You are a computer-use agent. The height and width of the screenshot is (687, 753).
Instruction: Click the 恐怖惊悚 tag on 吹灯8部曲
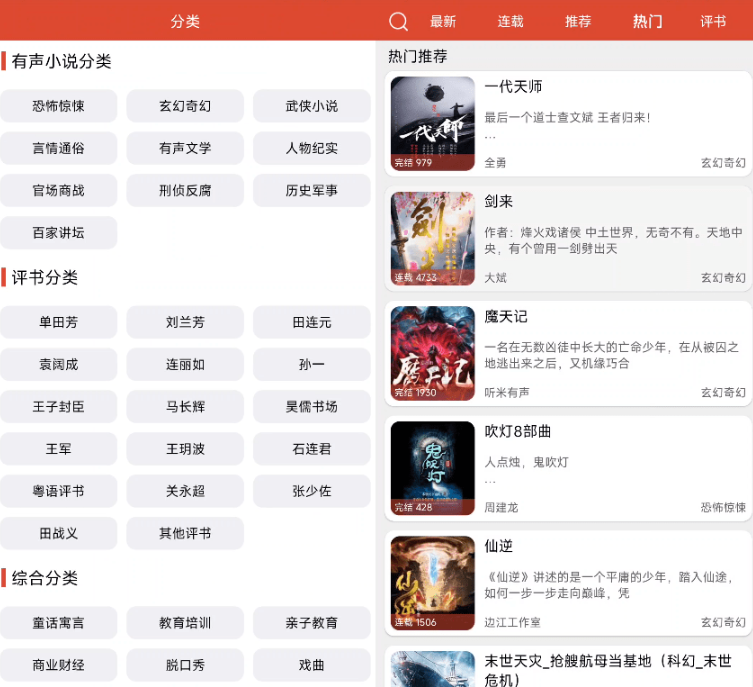723,507
